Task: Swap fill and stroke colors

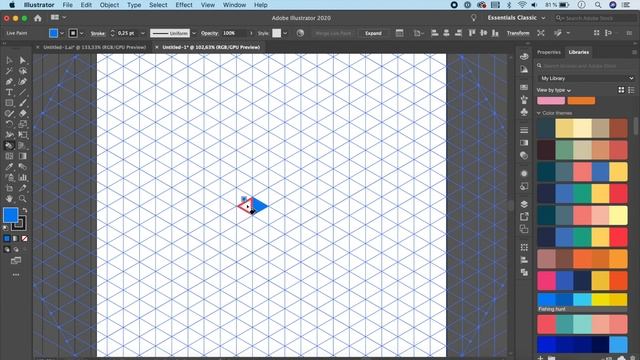Action: (24, 210)
